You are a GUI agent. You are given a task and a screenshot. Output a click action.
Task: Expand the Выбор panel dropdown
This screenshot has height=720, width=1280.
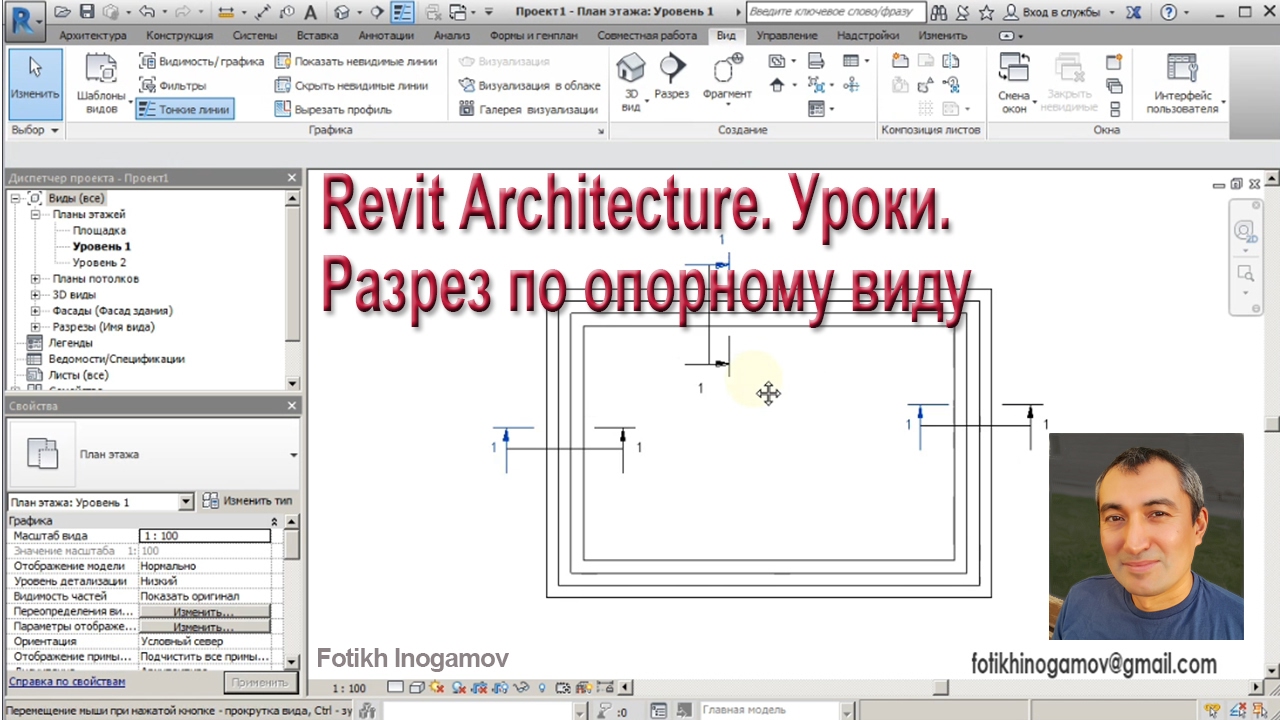point(35,130)
